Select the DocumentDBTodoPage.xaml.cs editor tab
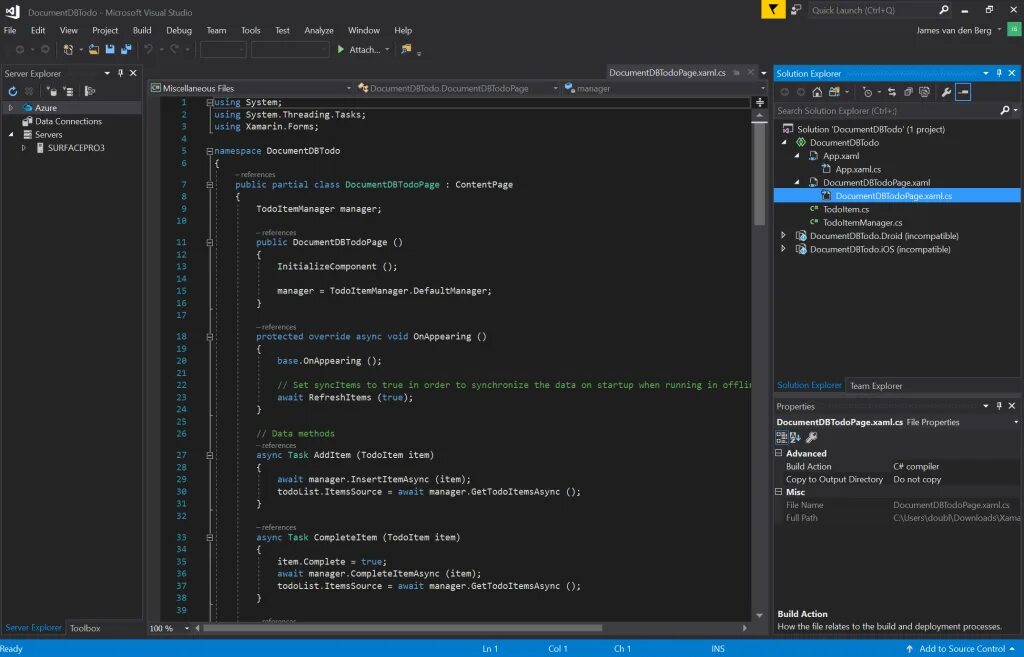This screenshot has height=657, width=1024. (667, 72)
